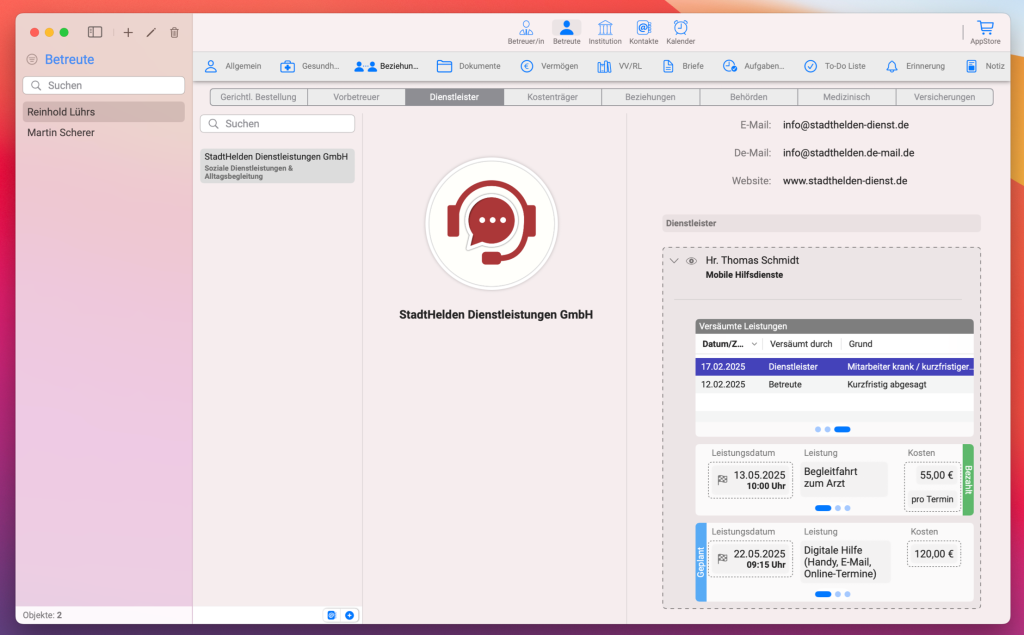Click the e-mail address info@stadthelden-dienst.de

[x=846, y=125]
